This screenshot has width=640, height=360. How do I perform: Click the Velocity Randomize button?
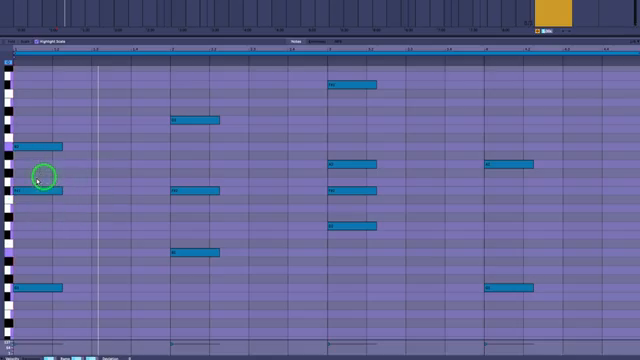[x=31, y=358]
